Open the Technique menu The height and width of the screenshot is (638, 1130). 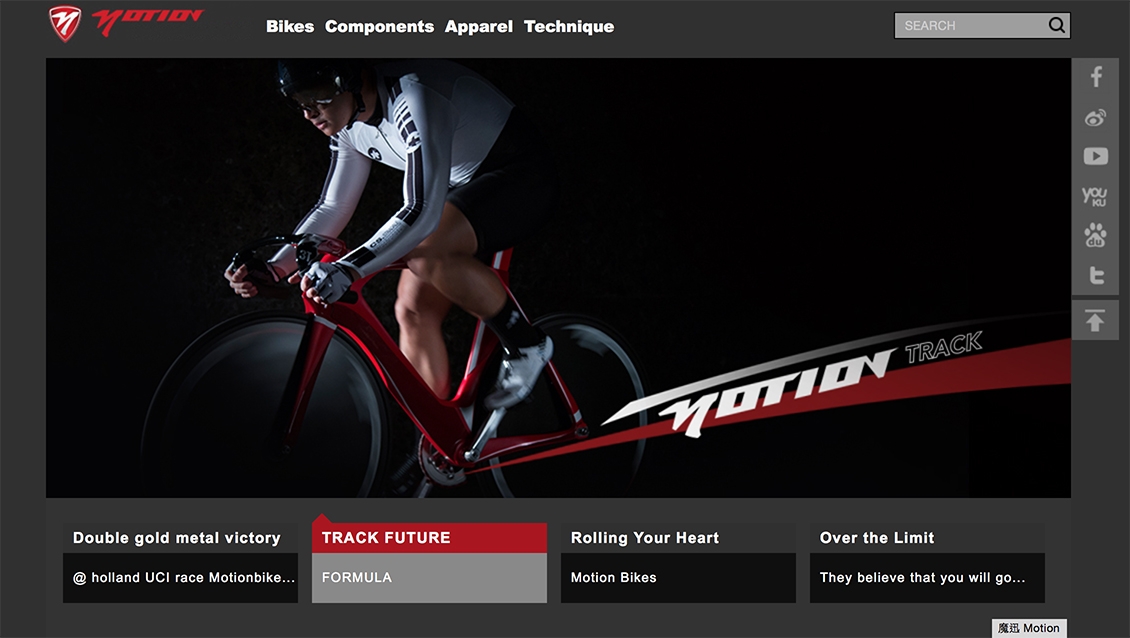(x=569, y=27)
